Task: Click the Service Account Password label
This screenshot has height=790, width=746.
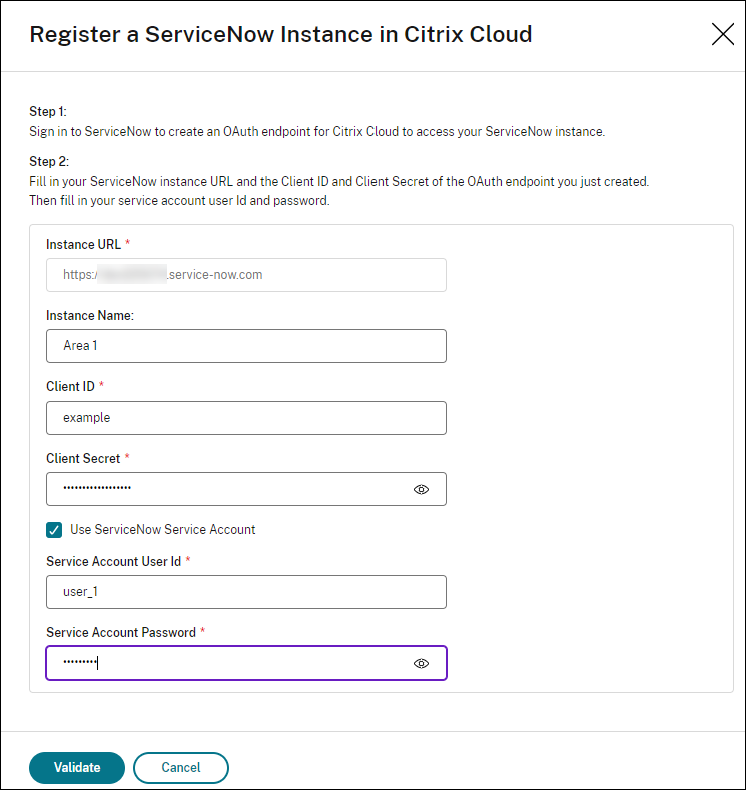Action: tap(121, 632)
